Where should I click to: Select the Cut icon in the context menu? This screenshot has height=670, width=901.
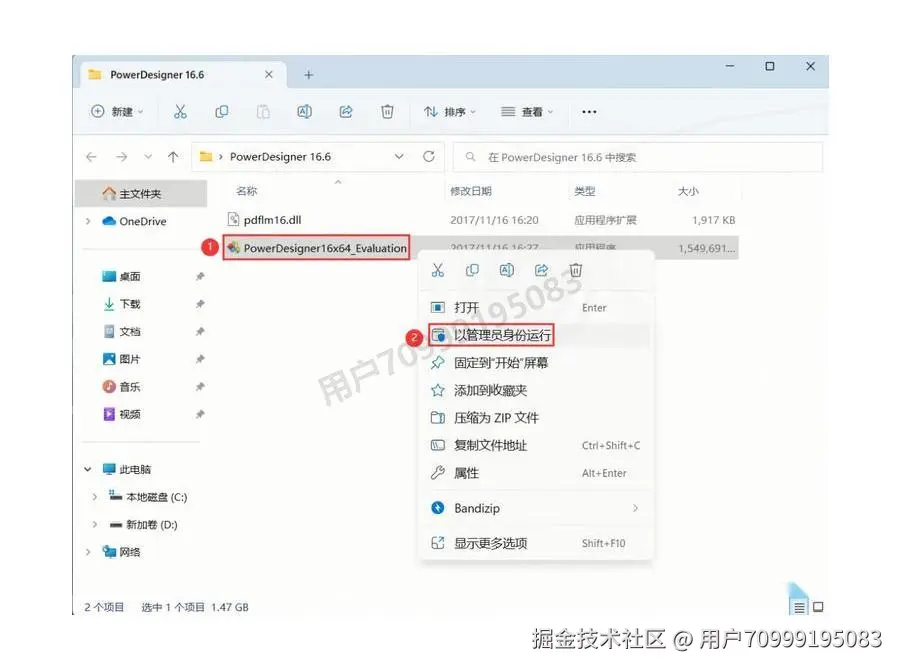tap(437, 269)
